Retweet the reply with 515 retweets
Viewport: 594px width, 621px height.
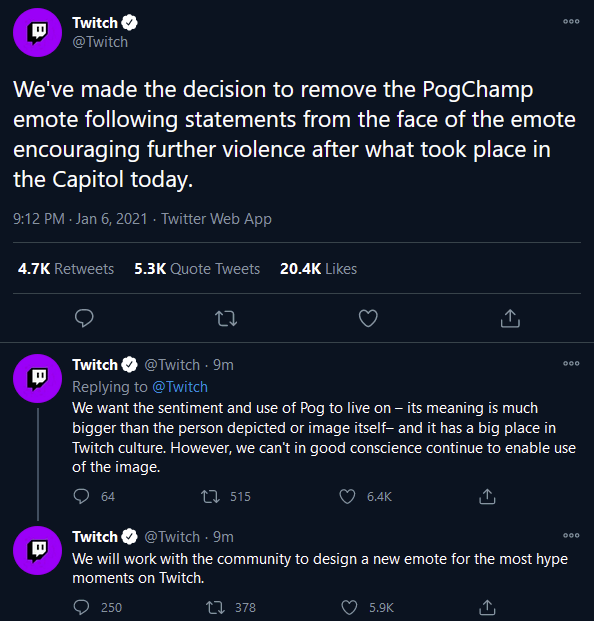click(x=210, y=496)
